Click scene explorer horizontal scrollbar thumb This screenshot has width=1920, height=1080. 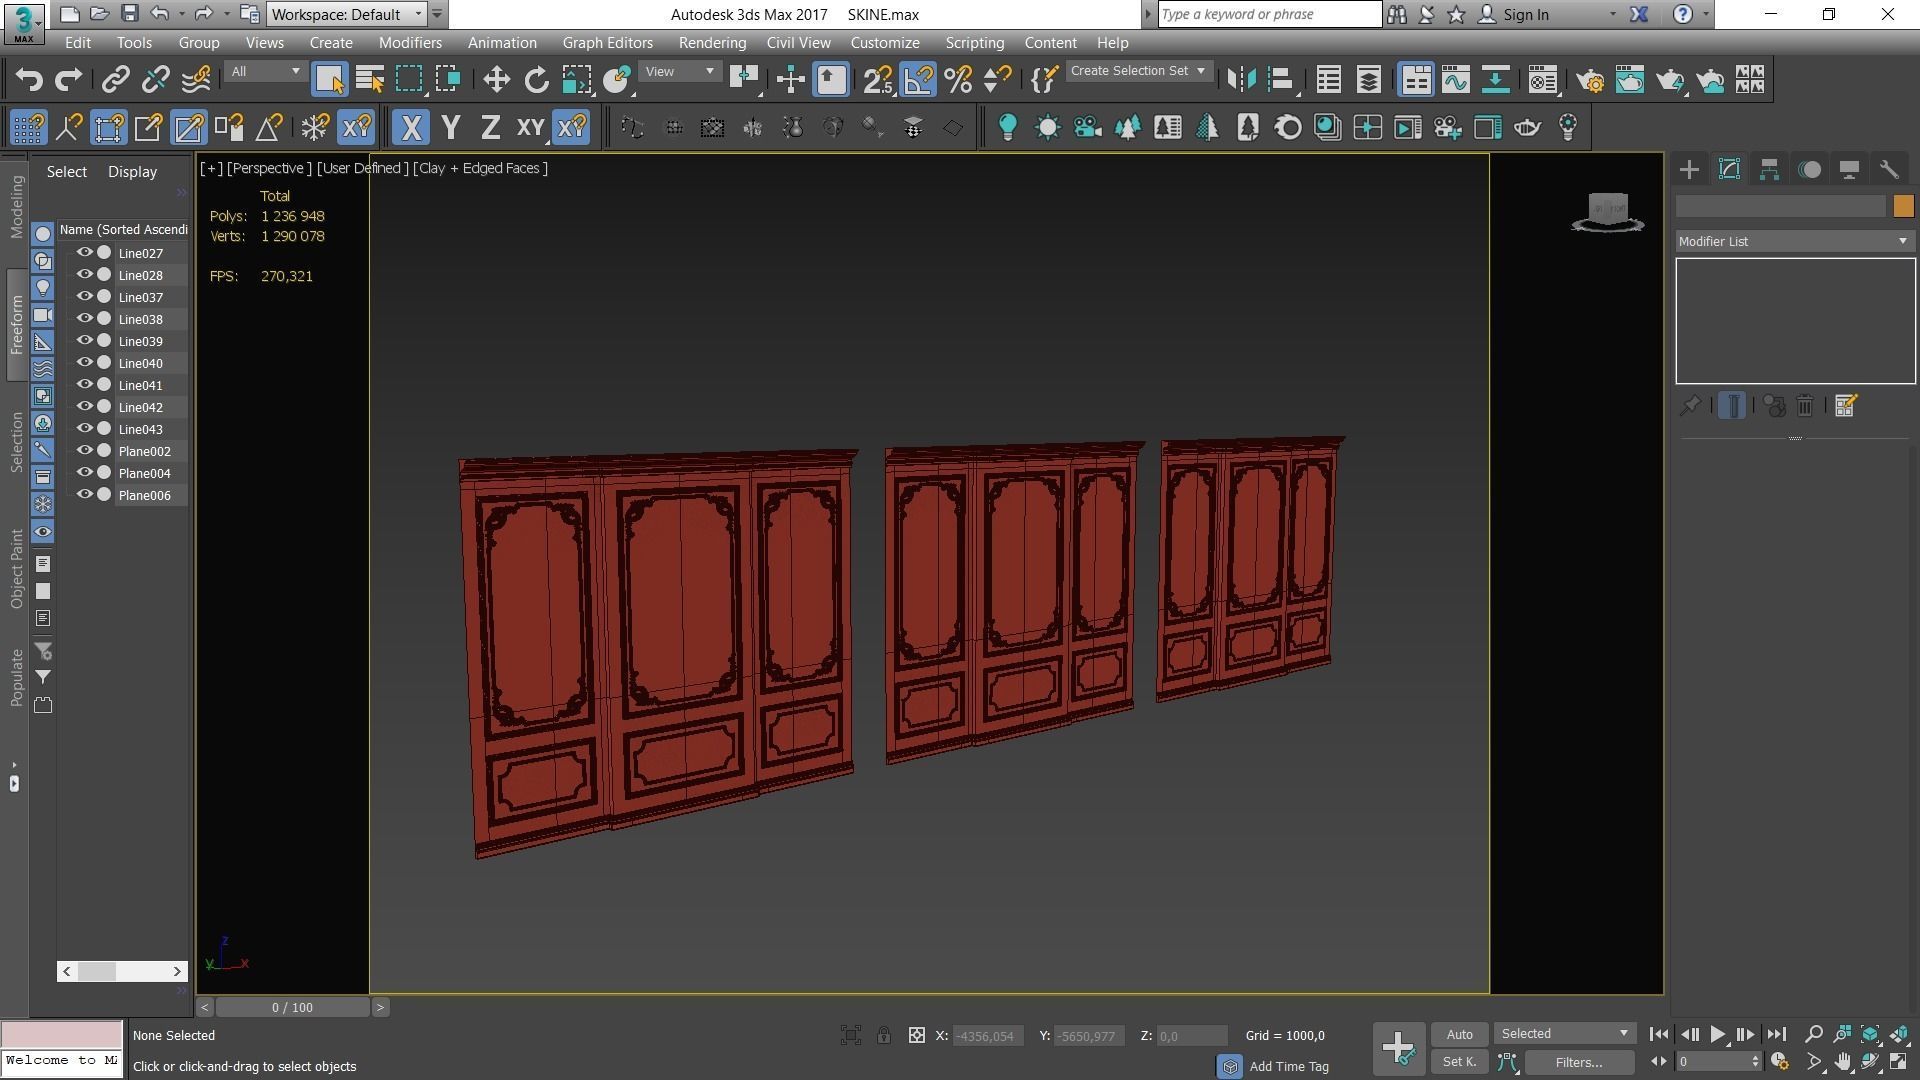(97, 971)
